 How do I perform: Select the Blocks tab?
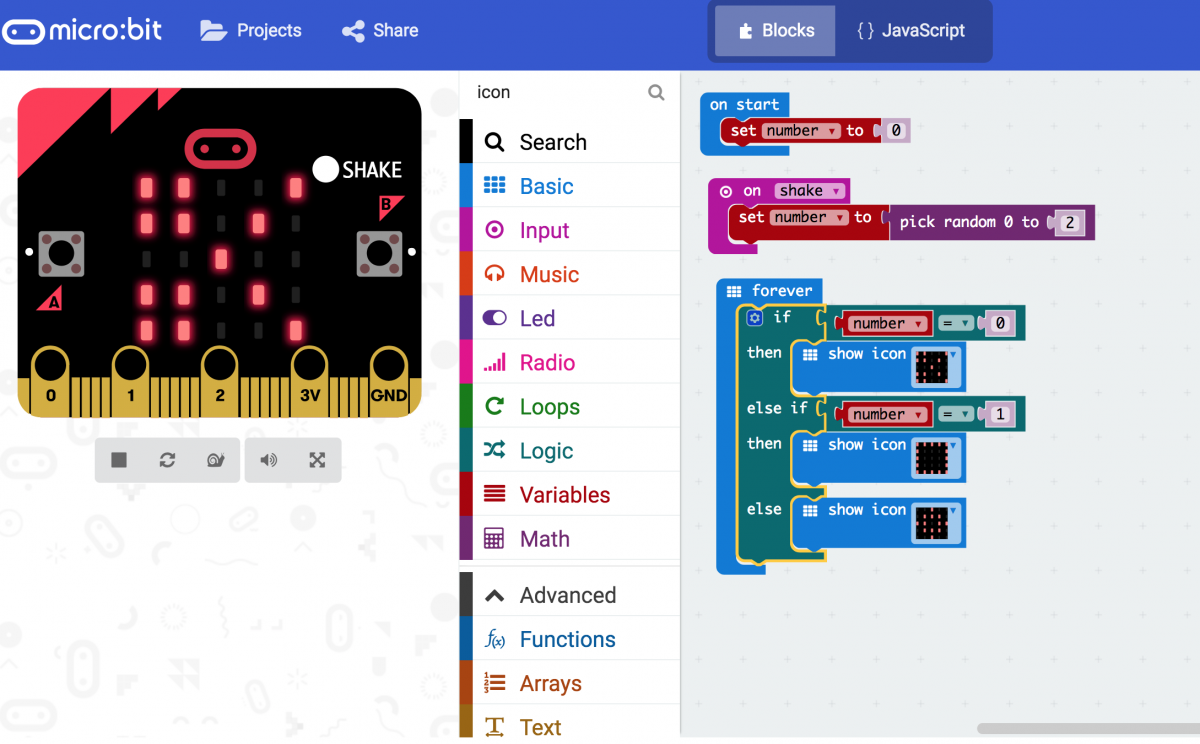773,30
